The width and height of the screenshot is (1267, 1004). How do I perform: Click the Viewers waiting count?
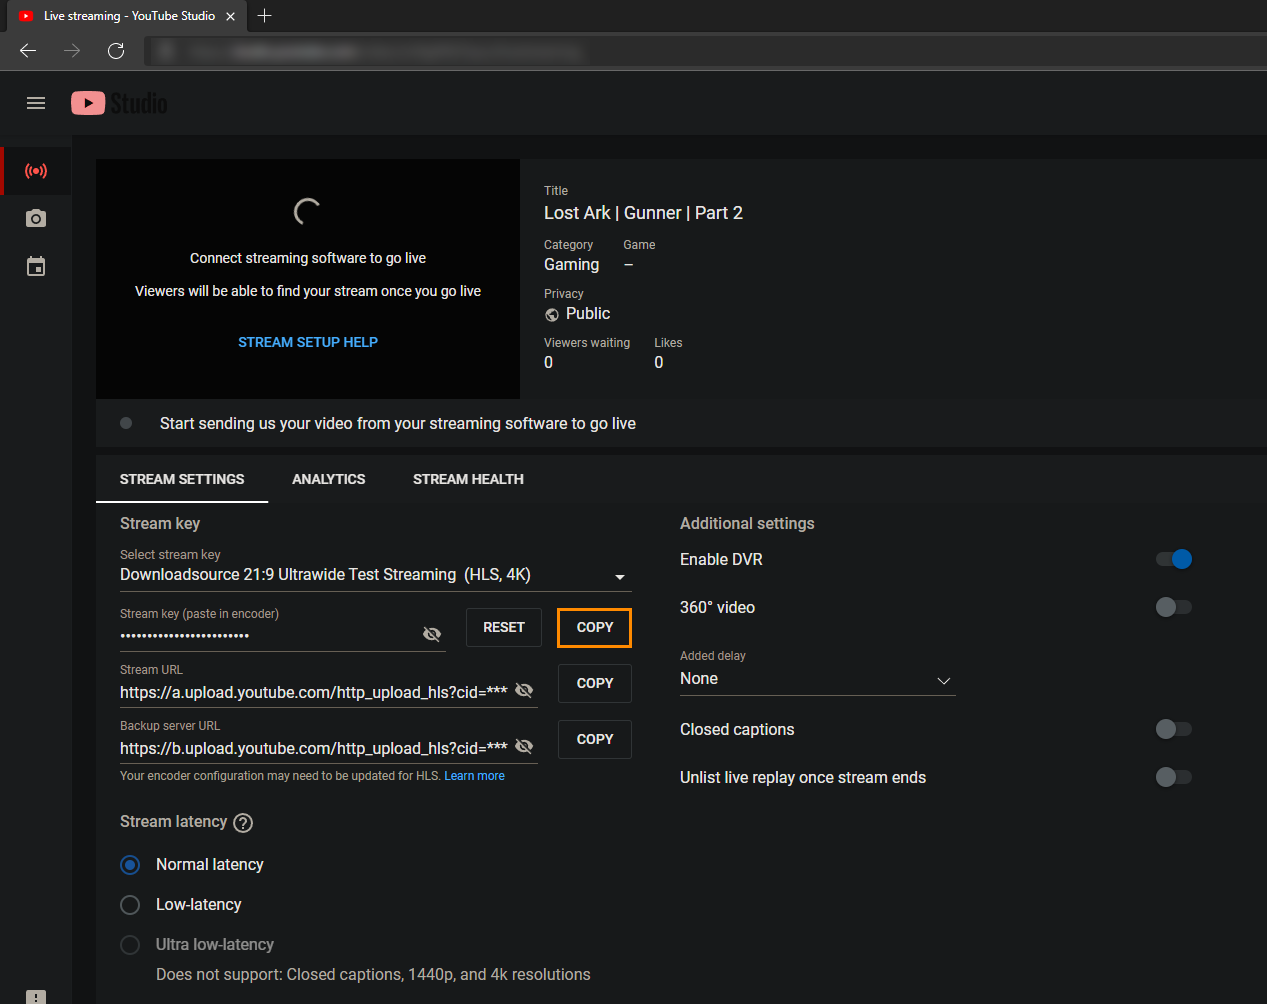pos(548,363)
